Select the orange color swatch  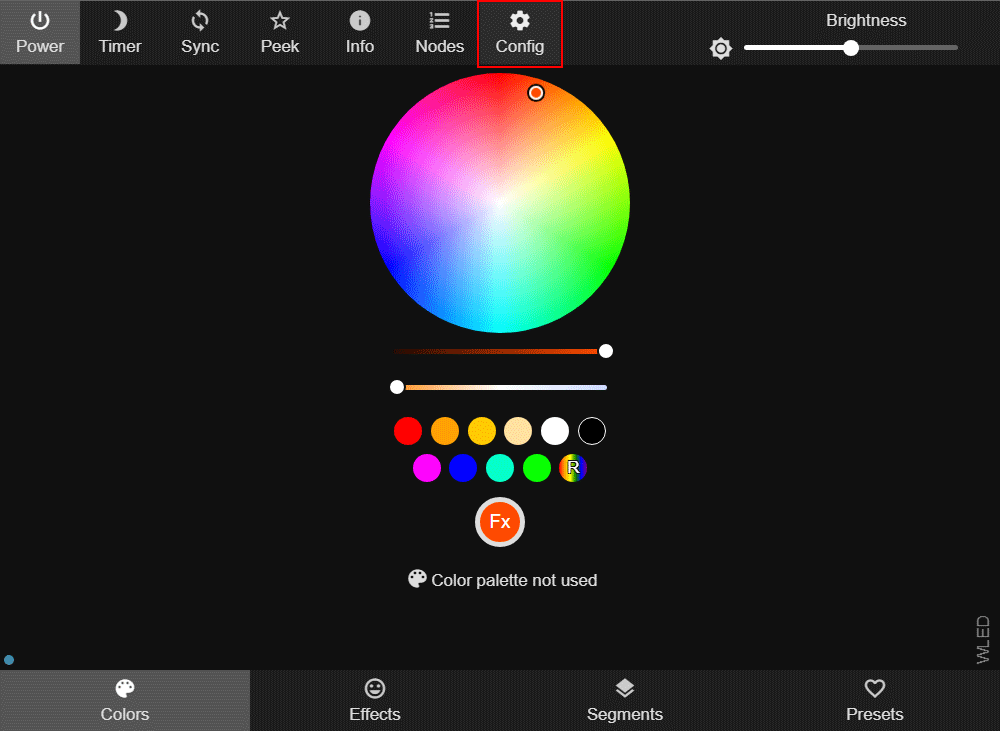(445, 431)
